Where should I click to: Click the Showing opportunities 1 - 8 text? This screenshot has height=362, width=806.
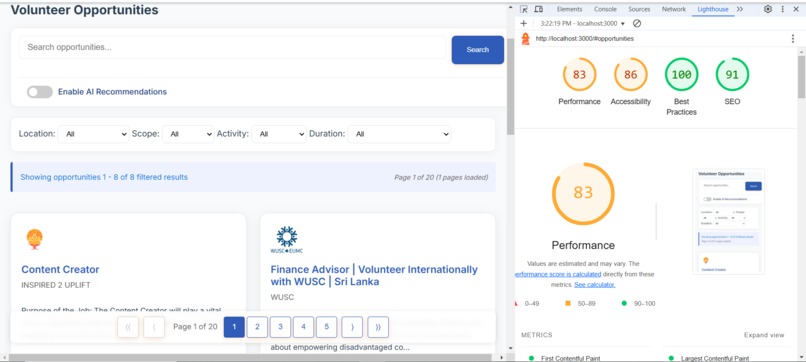coord(104,177)
